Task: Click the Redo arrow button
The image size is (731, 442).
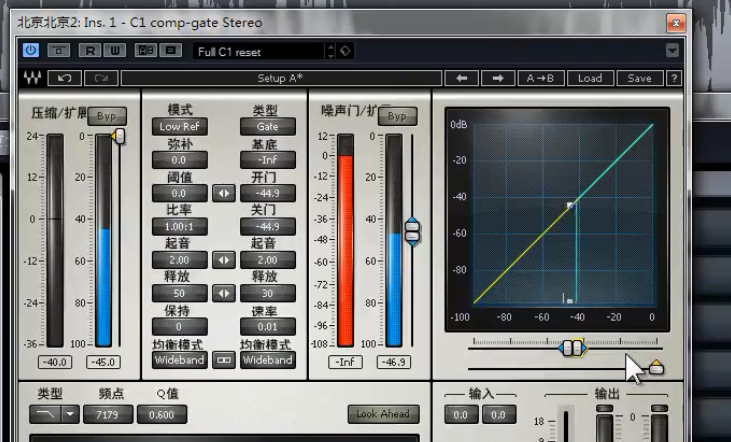Action: click(x=101, y=78)
